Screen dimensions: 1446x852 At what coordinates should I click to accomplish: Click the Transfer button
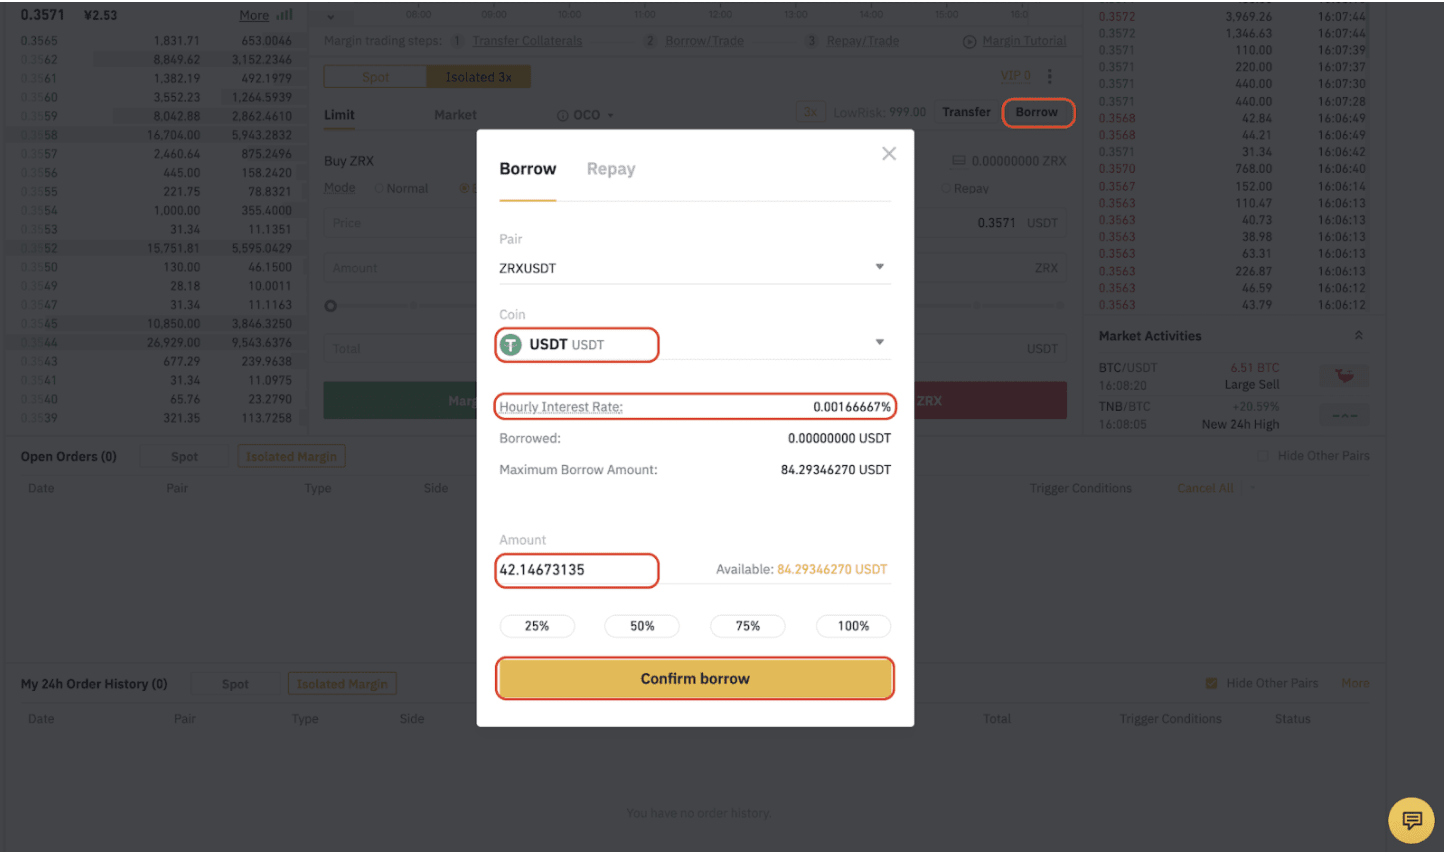966,112
